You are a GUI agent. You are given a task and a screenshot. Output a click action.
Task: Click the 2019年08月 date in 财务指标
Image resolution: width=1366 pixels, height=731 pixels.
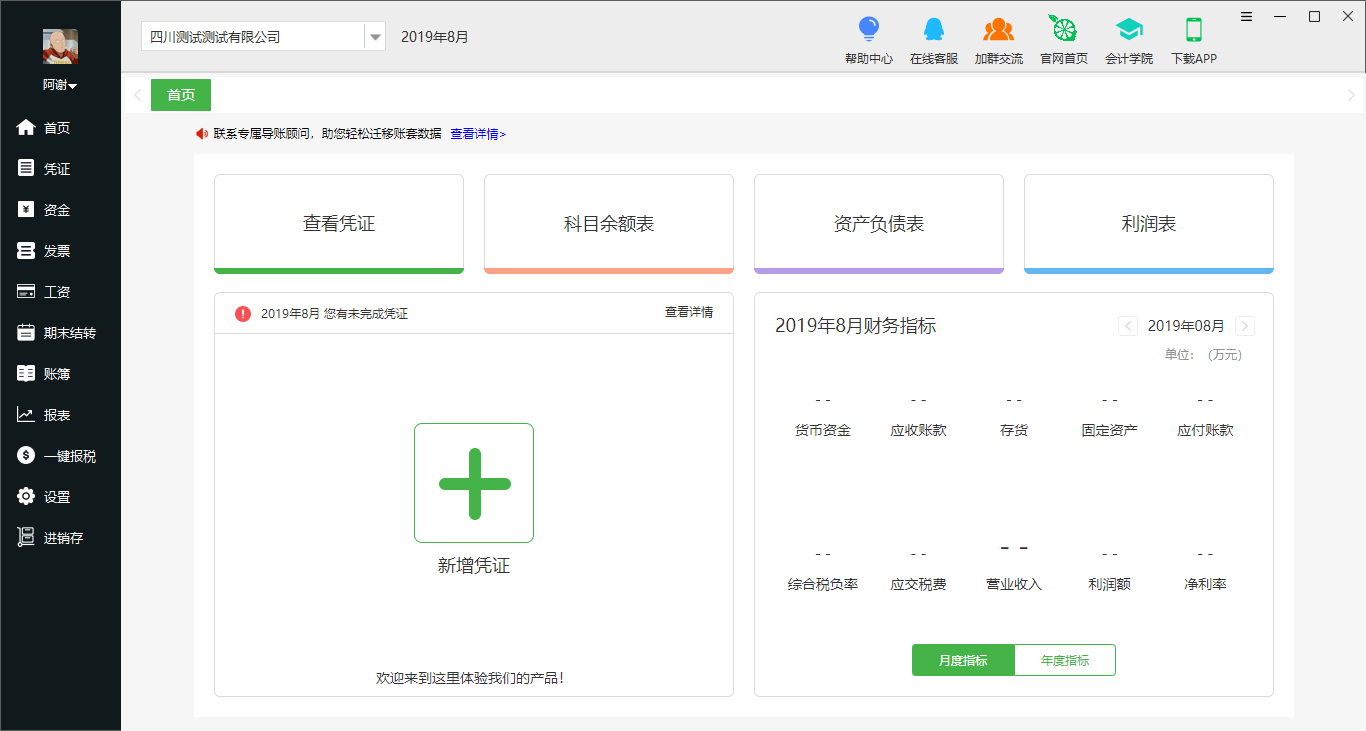1186,326
